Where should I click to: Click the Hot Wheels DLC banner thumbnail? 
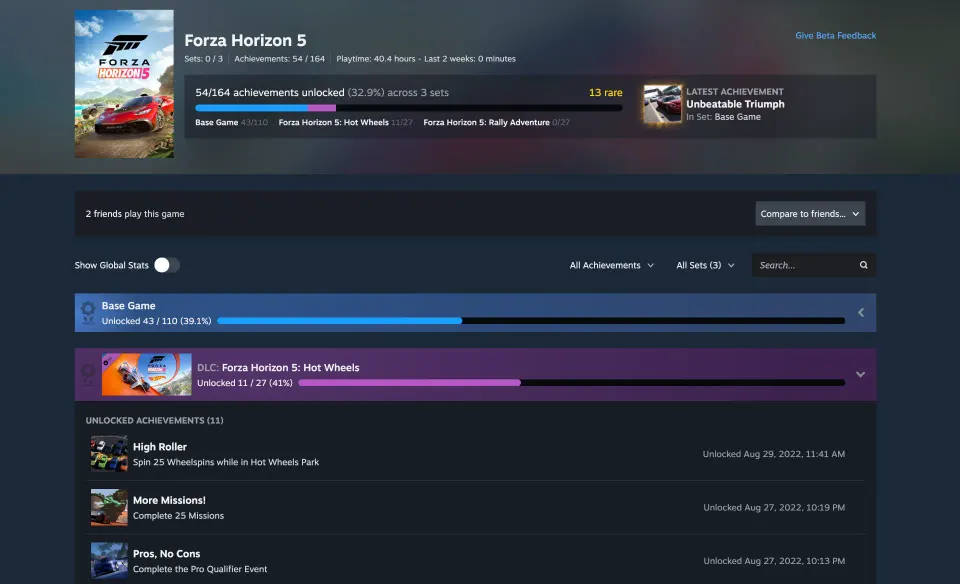coord(147,374)
